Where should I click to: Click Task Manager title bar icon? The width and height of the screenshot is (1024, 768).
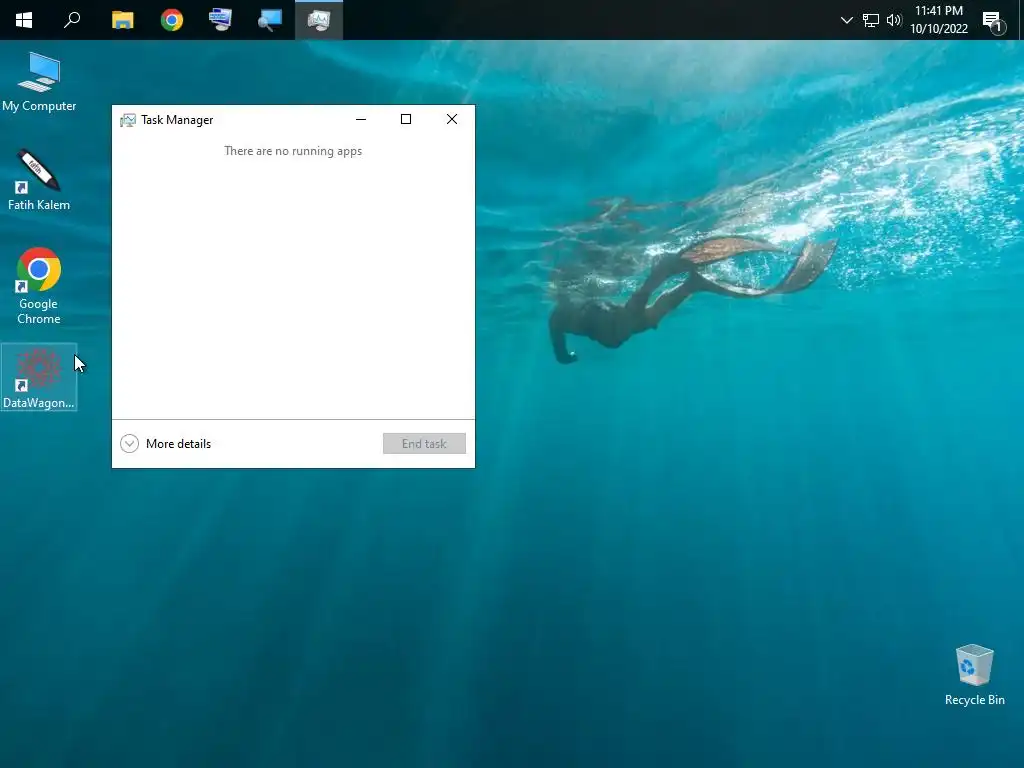point(128,120)
